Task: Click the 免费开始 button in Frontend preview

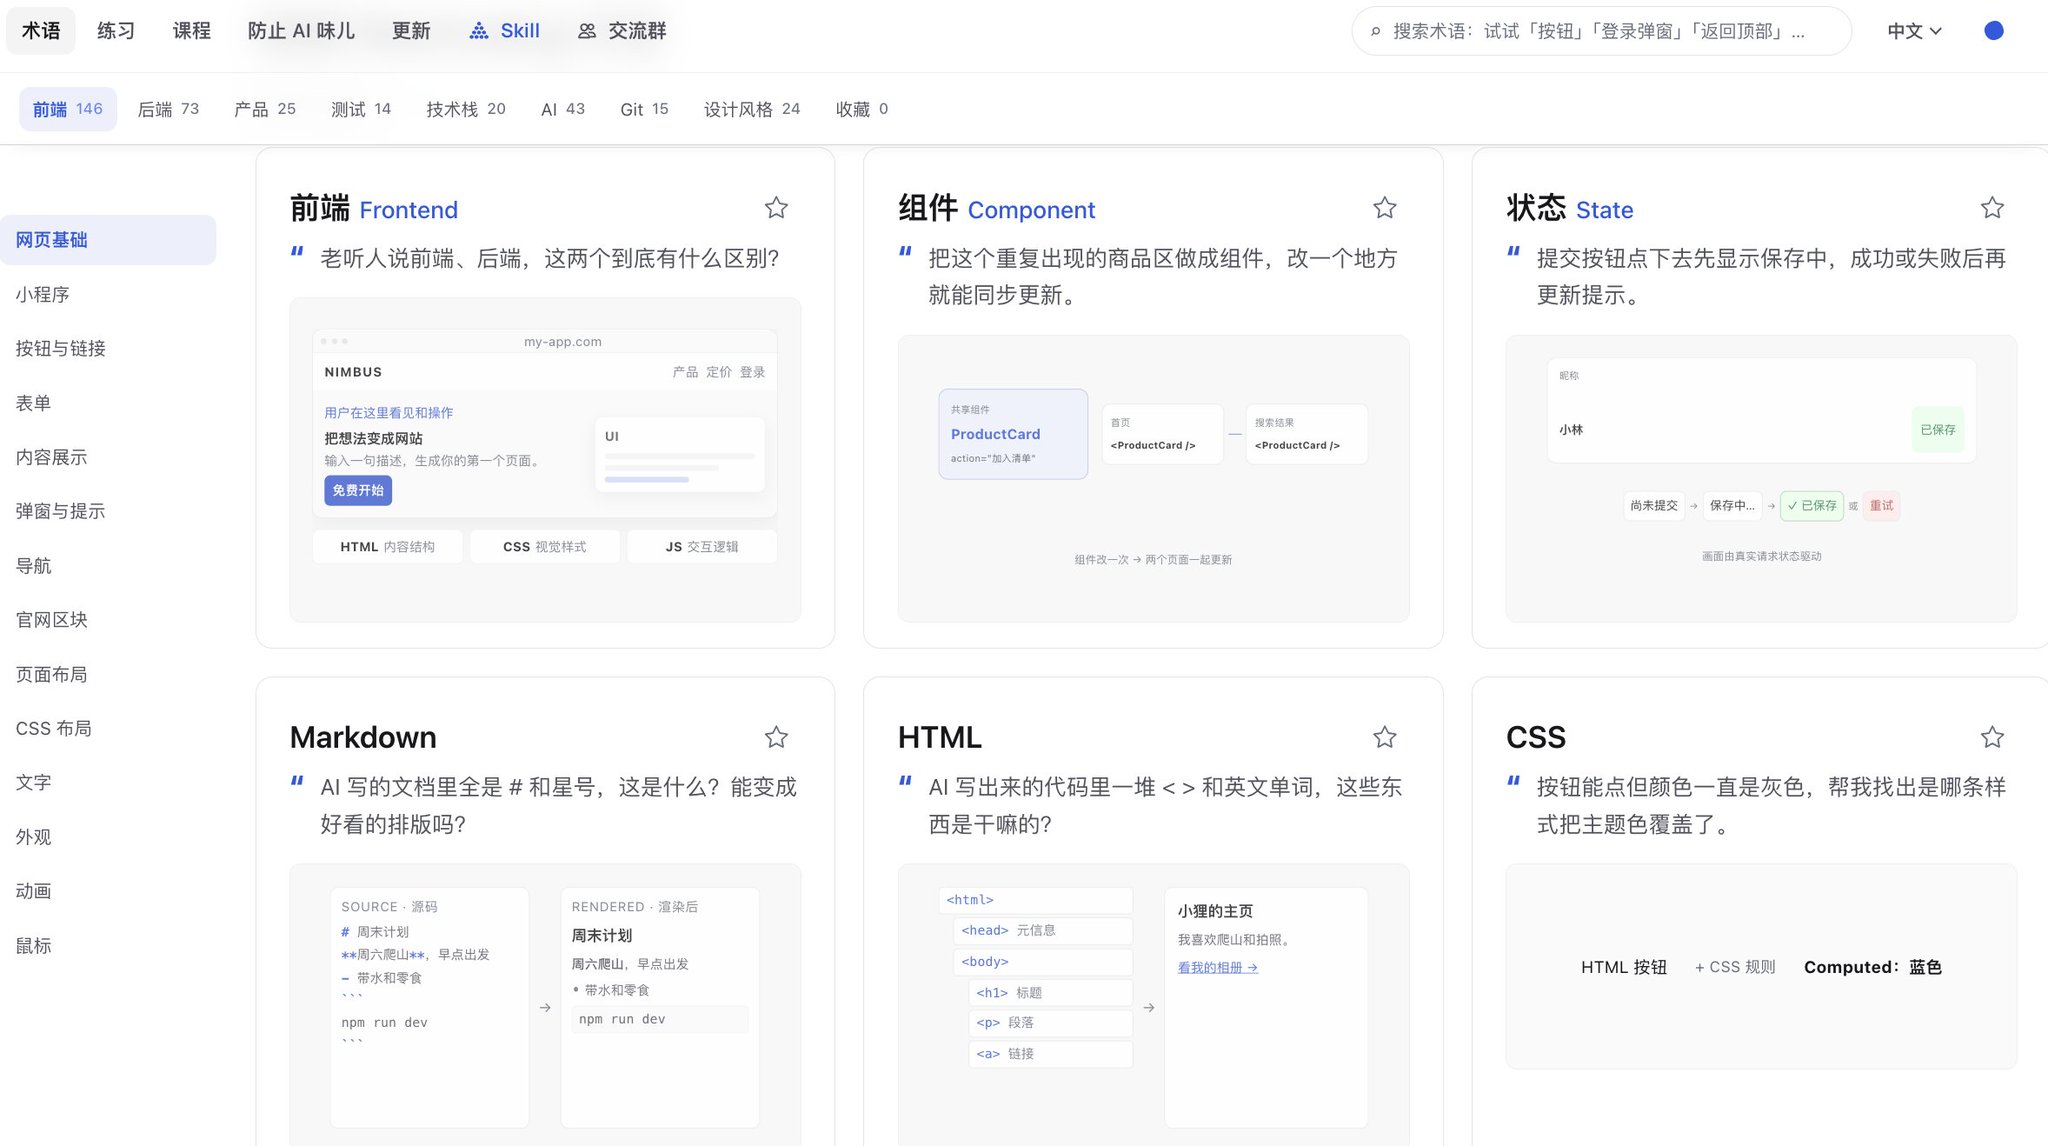Action: coord(358,490)
